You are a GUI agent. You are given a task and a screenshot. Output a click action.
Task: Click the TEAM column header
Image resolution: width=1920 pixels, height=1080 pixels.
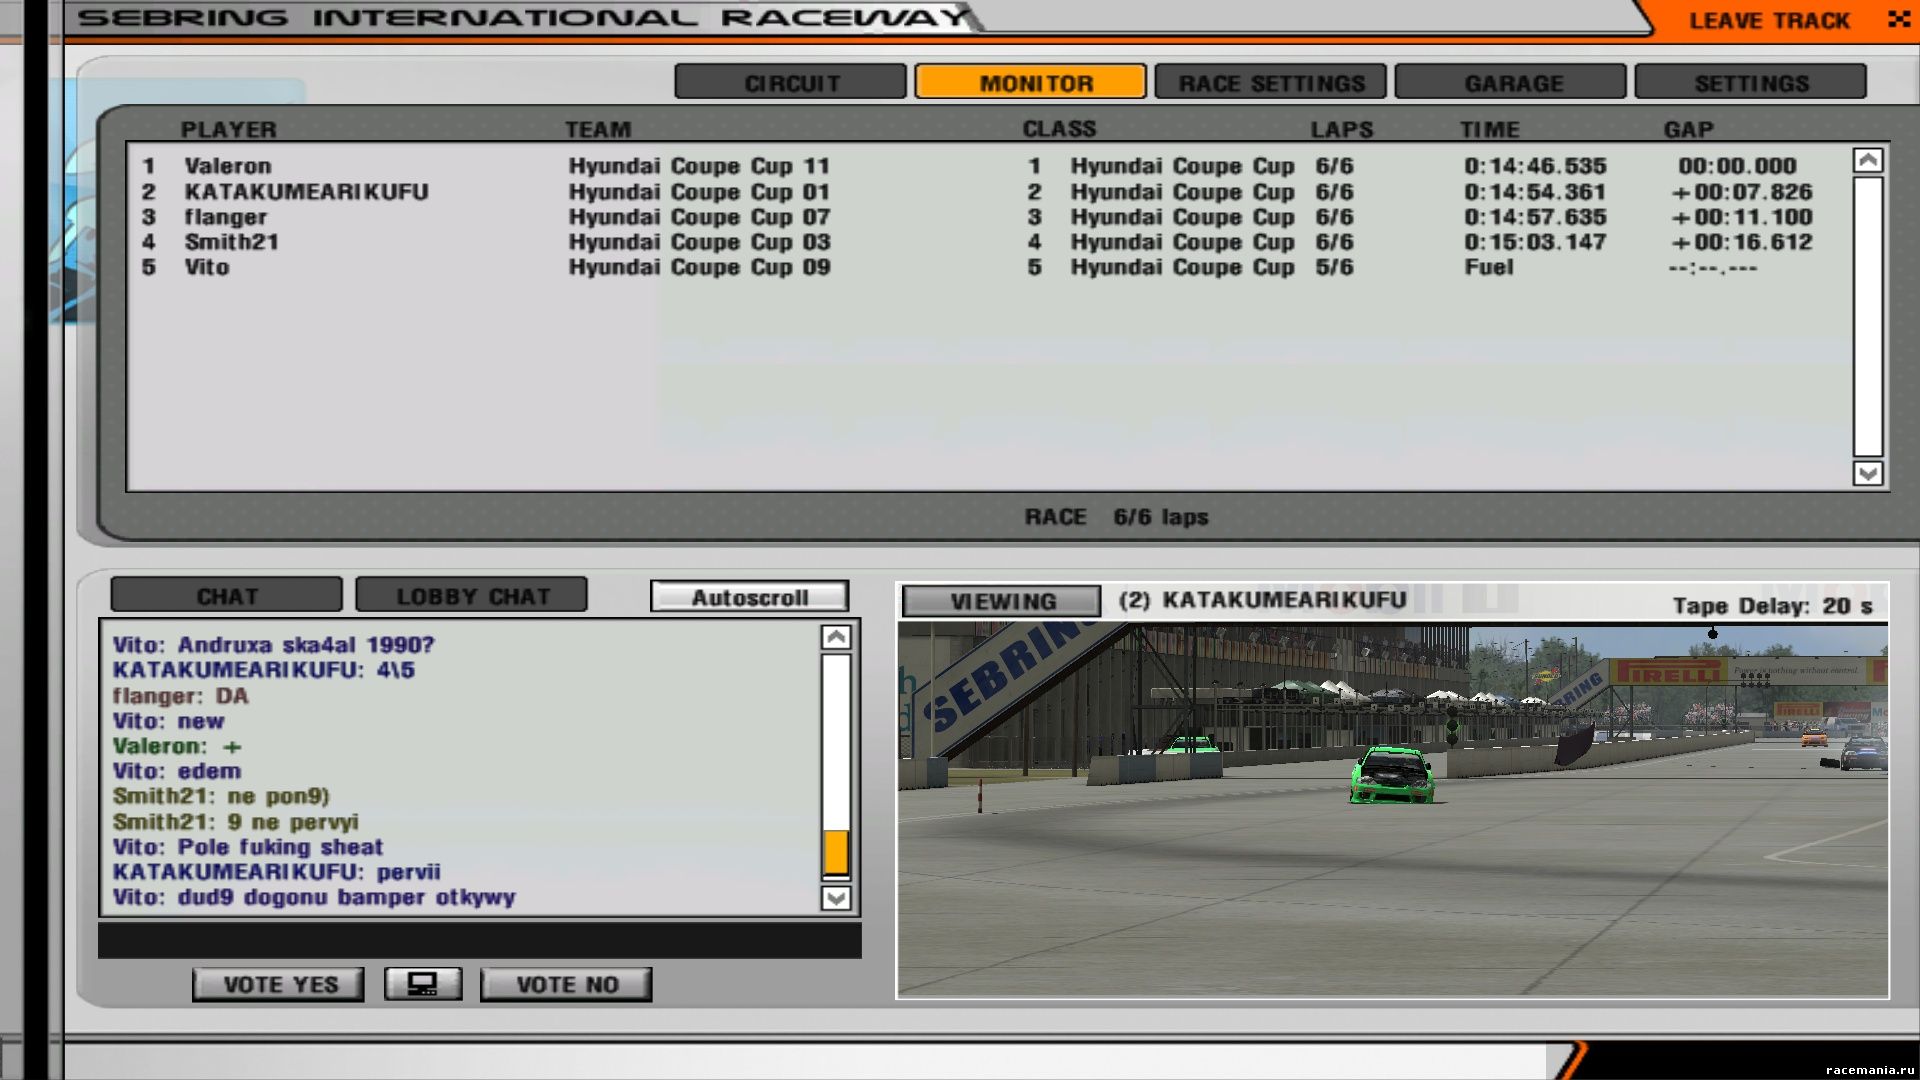coord(598,130)
